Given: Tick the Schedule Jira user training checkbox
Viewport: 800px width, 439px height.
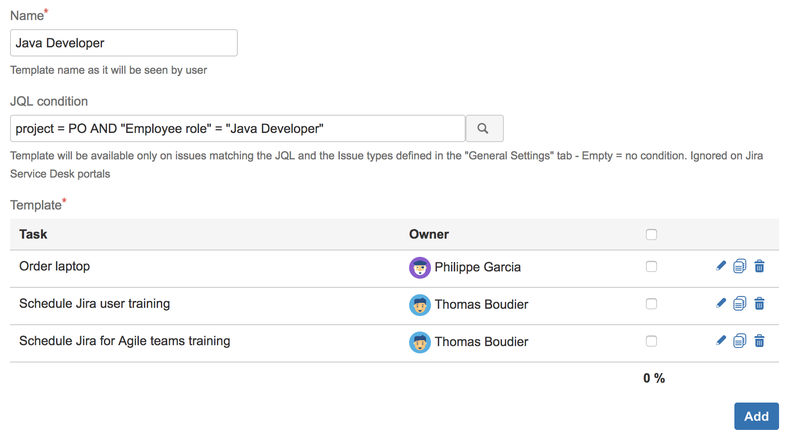Looking at the screenshot, I should [x=651, y=304].
